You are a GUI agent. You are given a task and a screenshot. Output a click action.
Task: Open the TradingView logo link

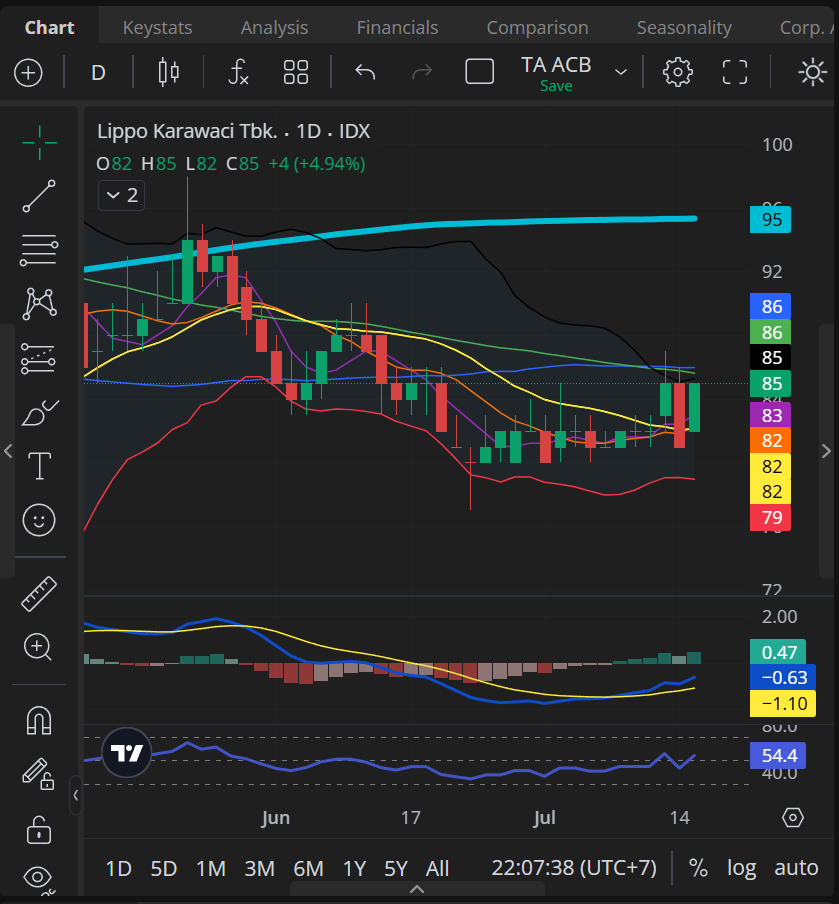point(127,752)
